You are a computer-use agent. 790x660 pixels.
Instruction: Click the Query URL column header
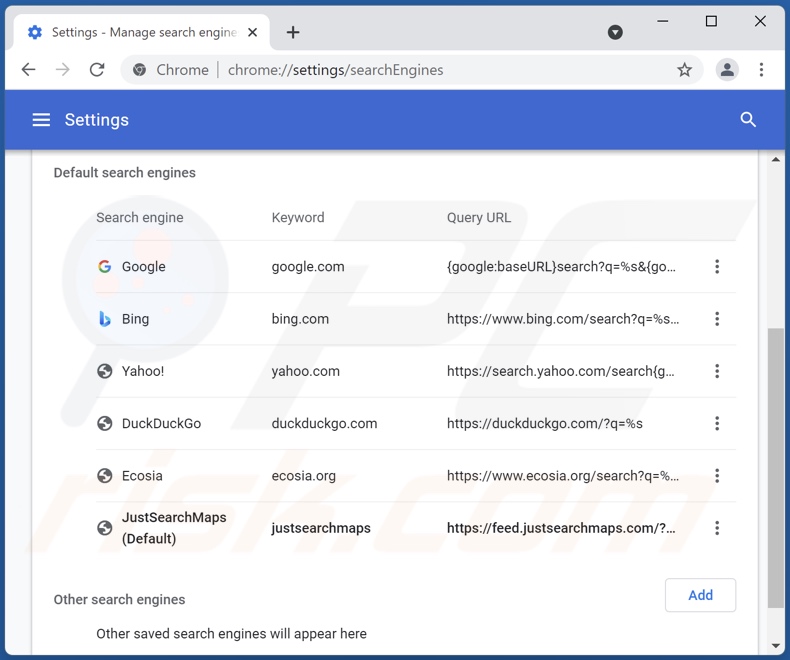coord(479,218)
